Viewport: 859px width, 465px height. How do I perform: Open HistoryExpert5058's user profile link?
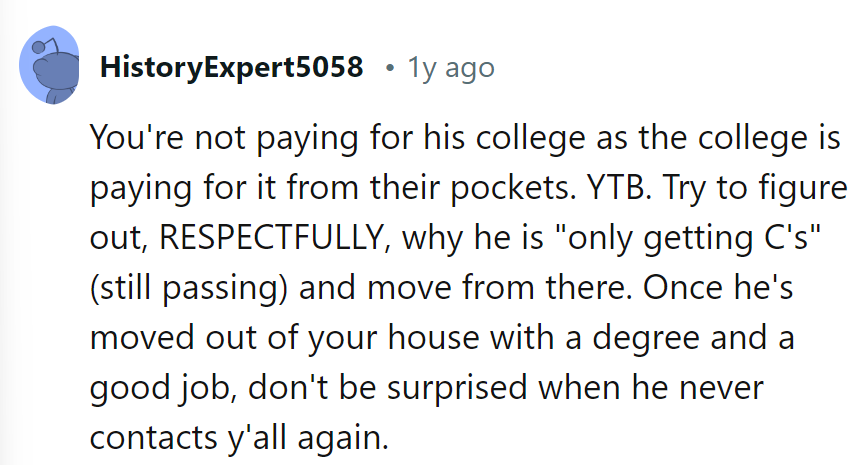click(231, 68)
